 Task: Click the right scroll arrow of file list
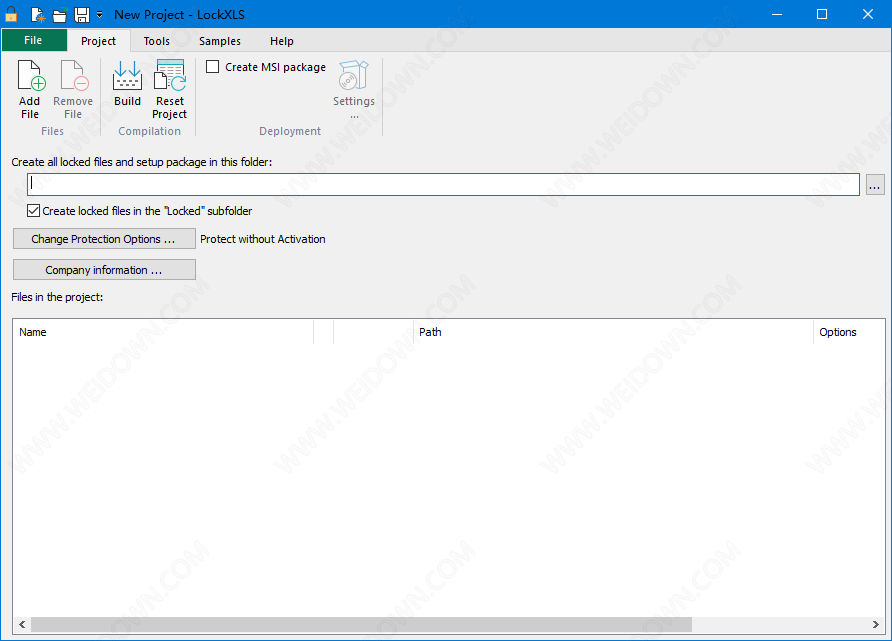click(x=876, y=625)
